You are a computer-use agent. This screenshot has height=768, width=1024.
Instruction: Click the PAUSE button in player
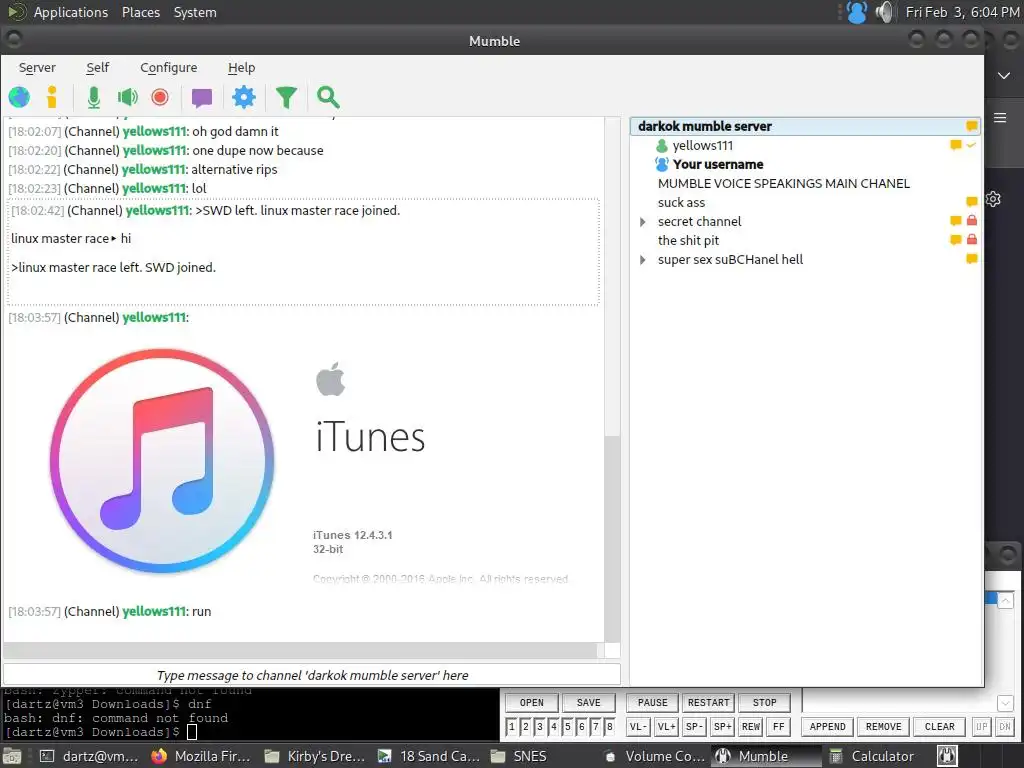tap(652, 703)
